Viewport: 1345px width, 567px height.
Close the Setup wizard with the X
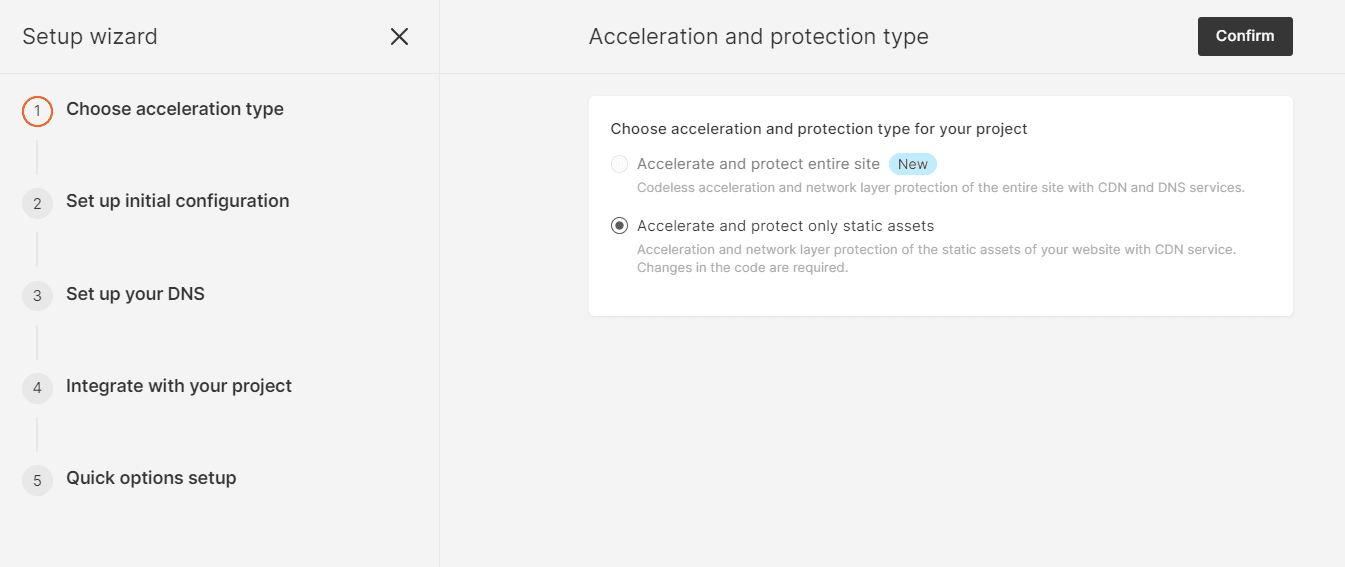[x=399, y=37]
